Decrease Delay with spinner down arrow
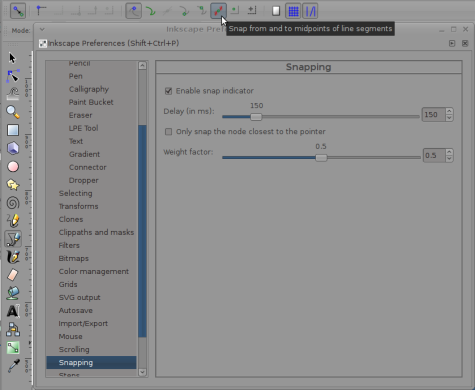The image size is (475, 390). coord(449,118)
